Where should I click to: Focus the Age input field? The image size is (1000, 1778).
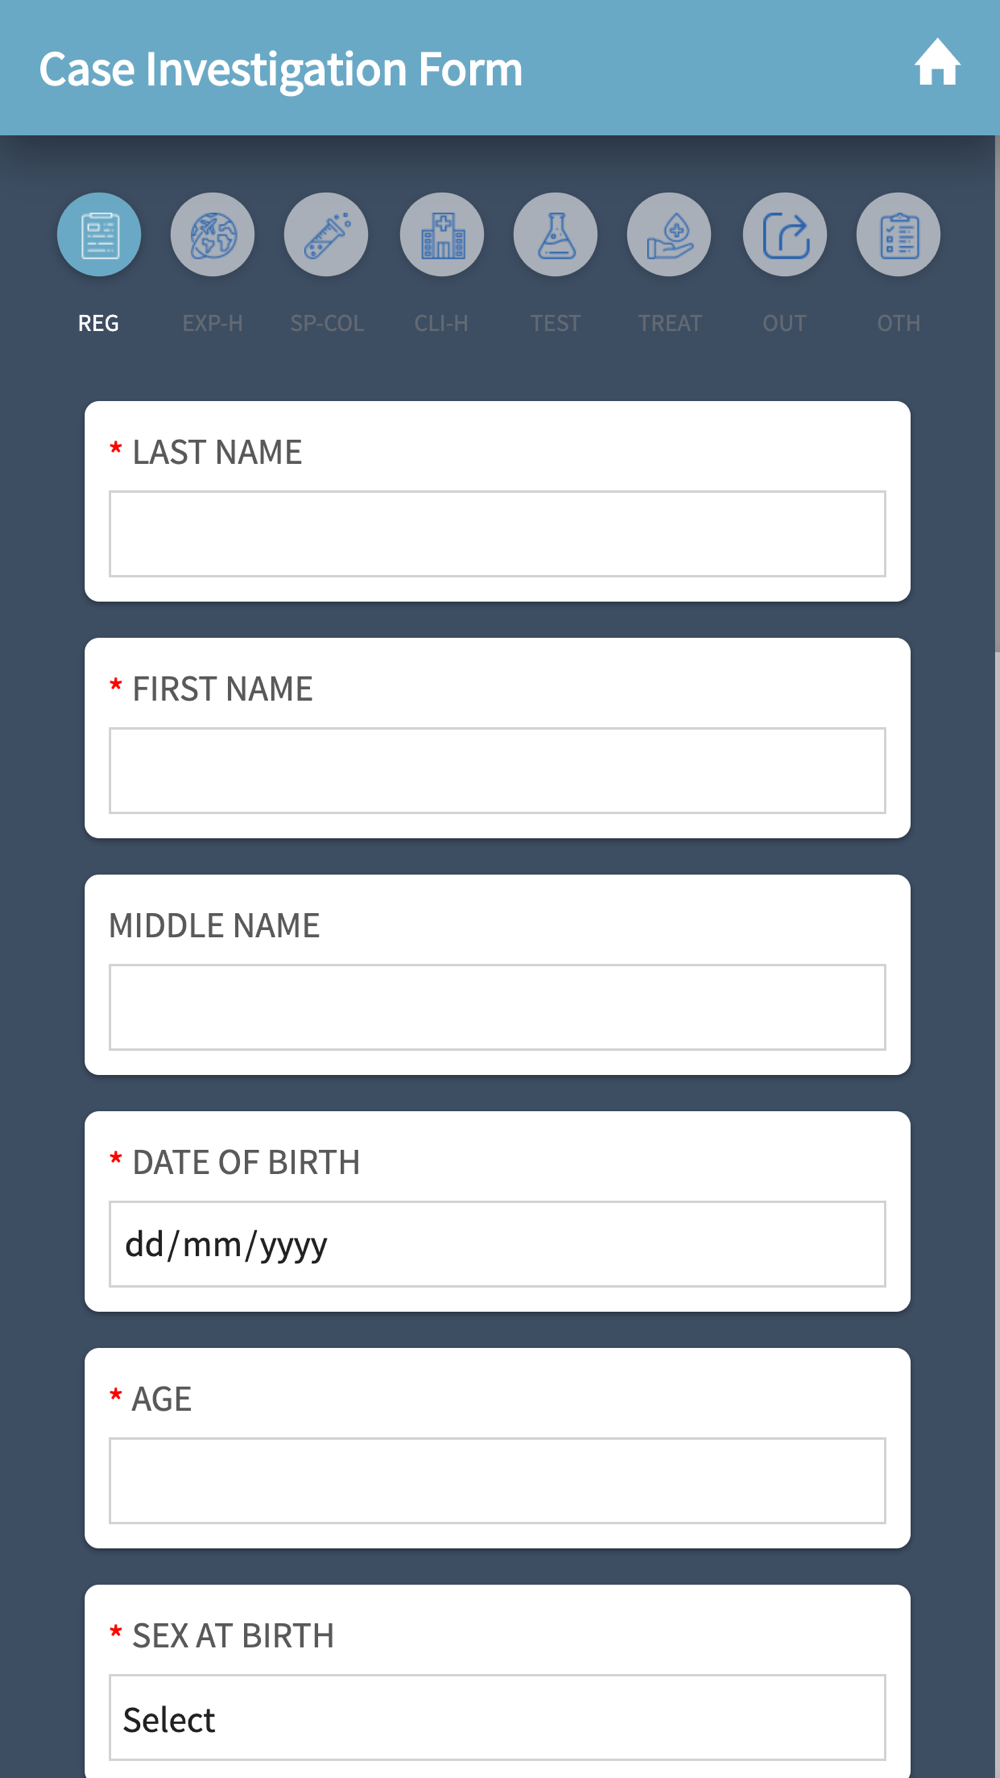click(x=497, y=1481)
